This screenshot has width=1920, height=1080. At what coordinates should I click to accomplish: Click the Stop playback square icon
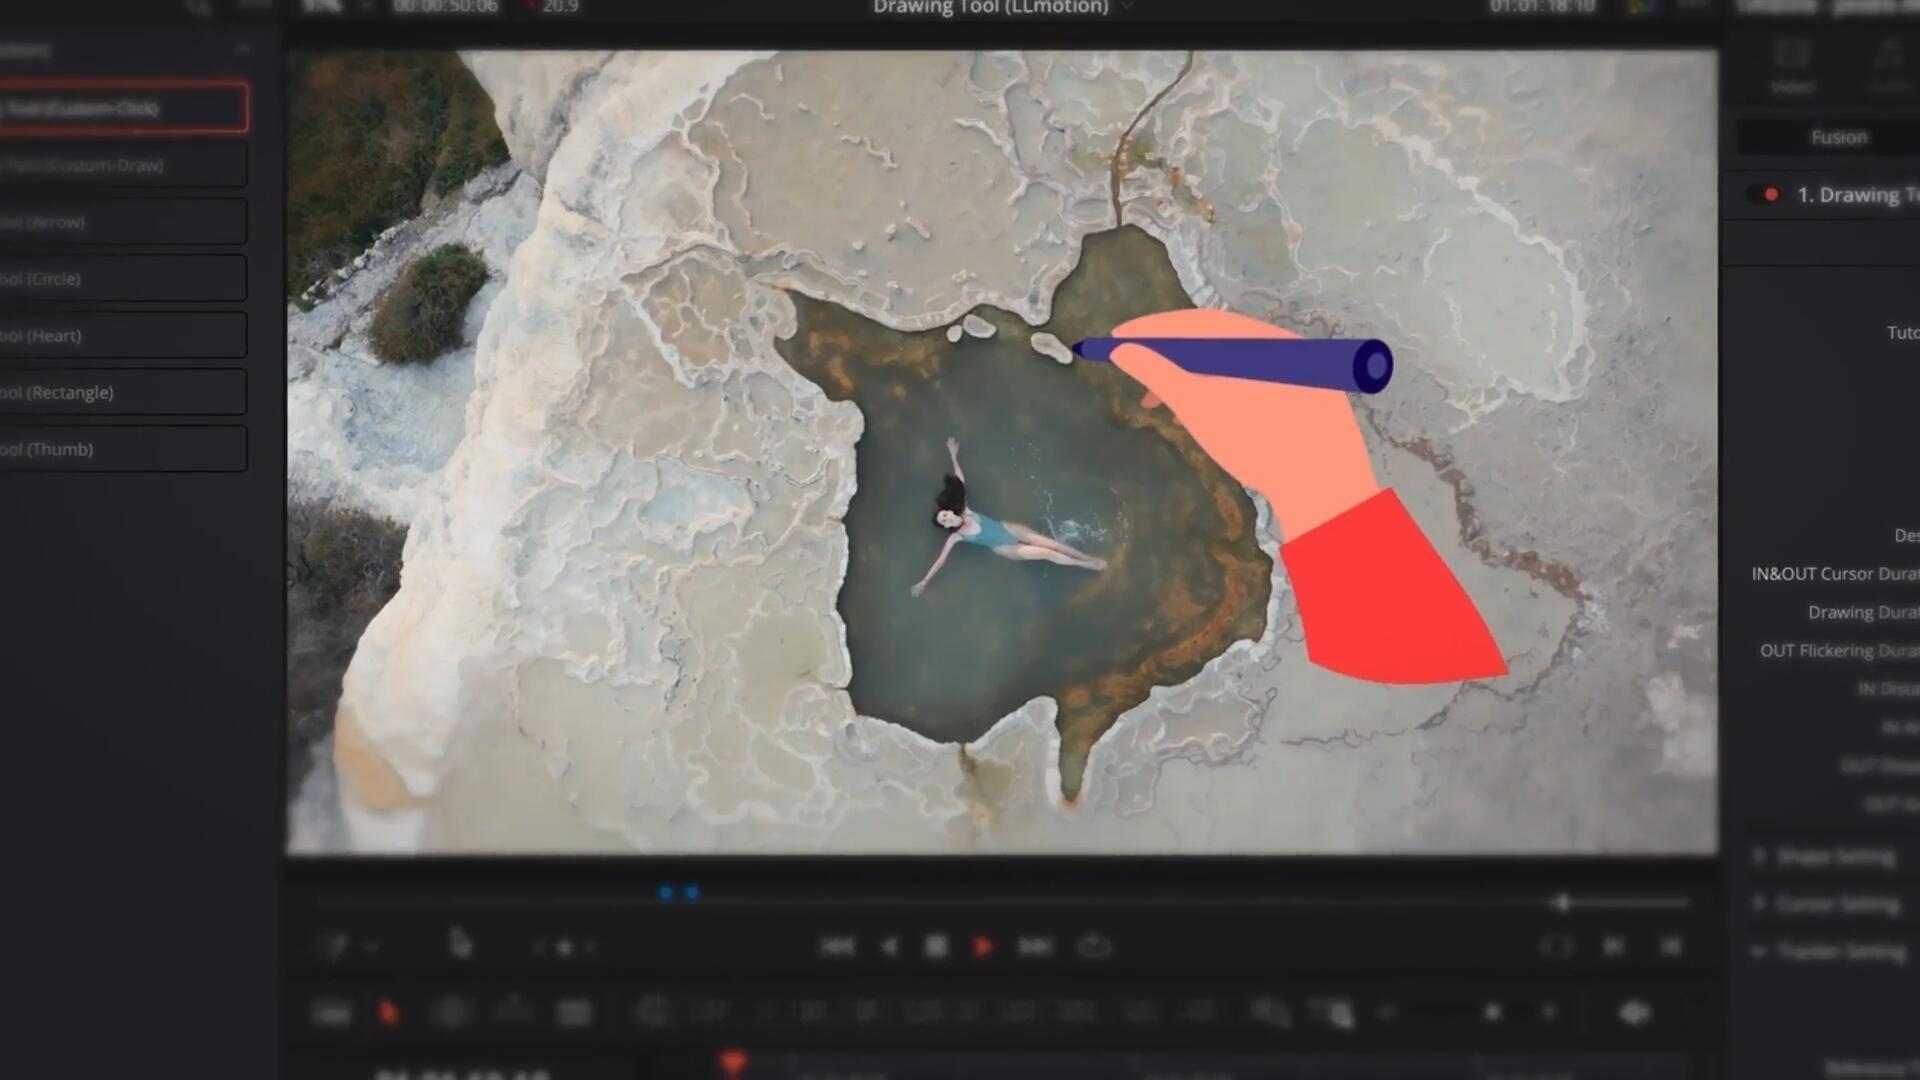(936, 946)
